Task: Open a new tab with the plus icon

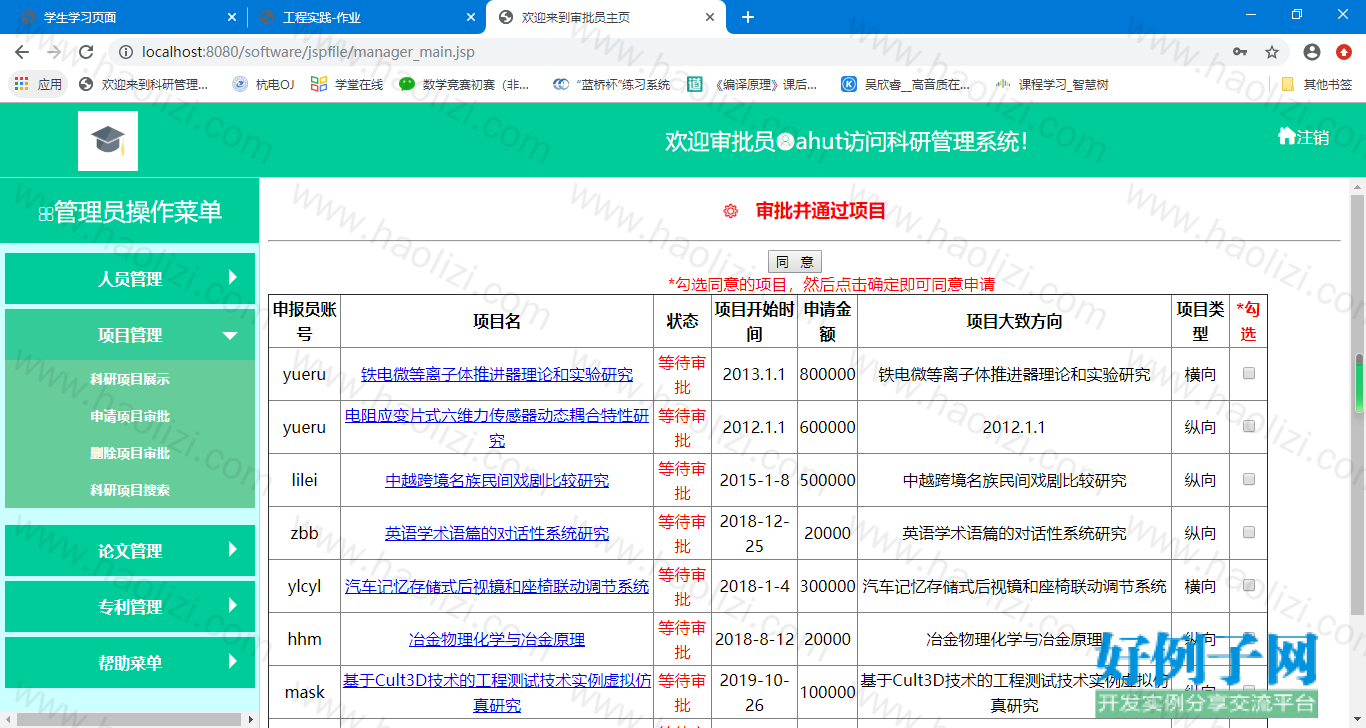Action: click(748, 17)
